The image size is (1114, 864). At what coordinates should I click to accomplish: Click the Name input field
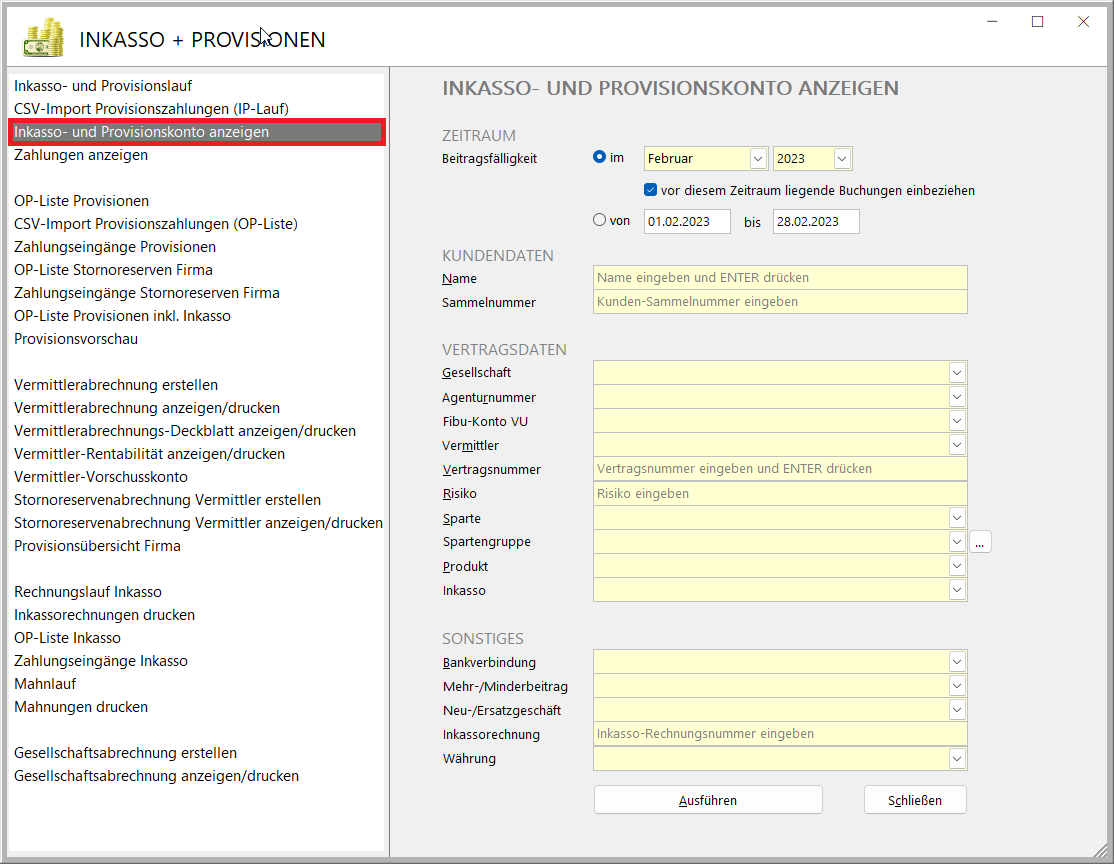(x=780, y=278)
